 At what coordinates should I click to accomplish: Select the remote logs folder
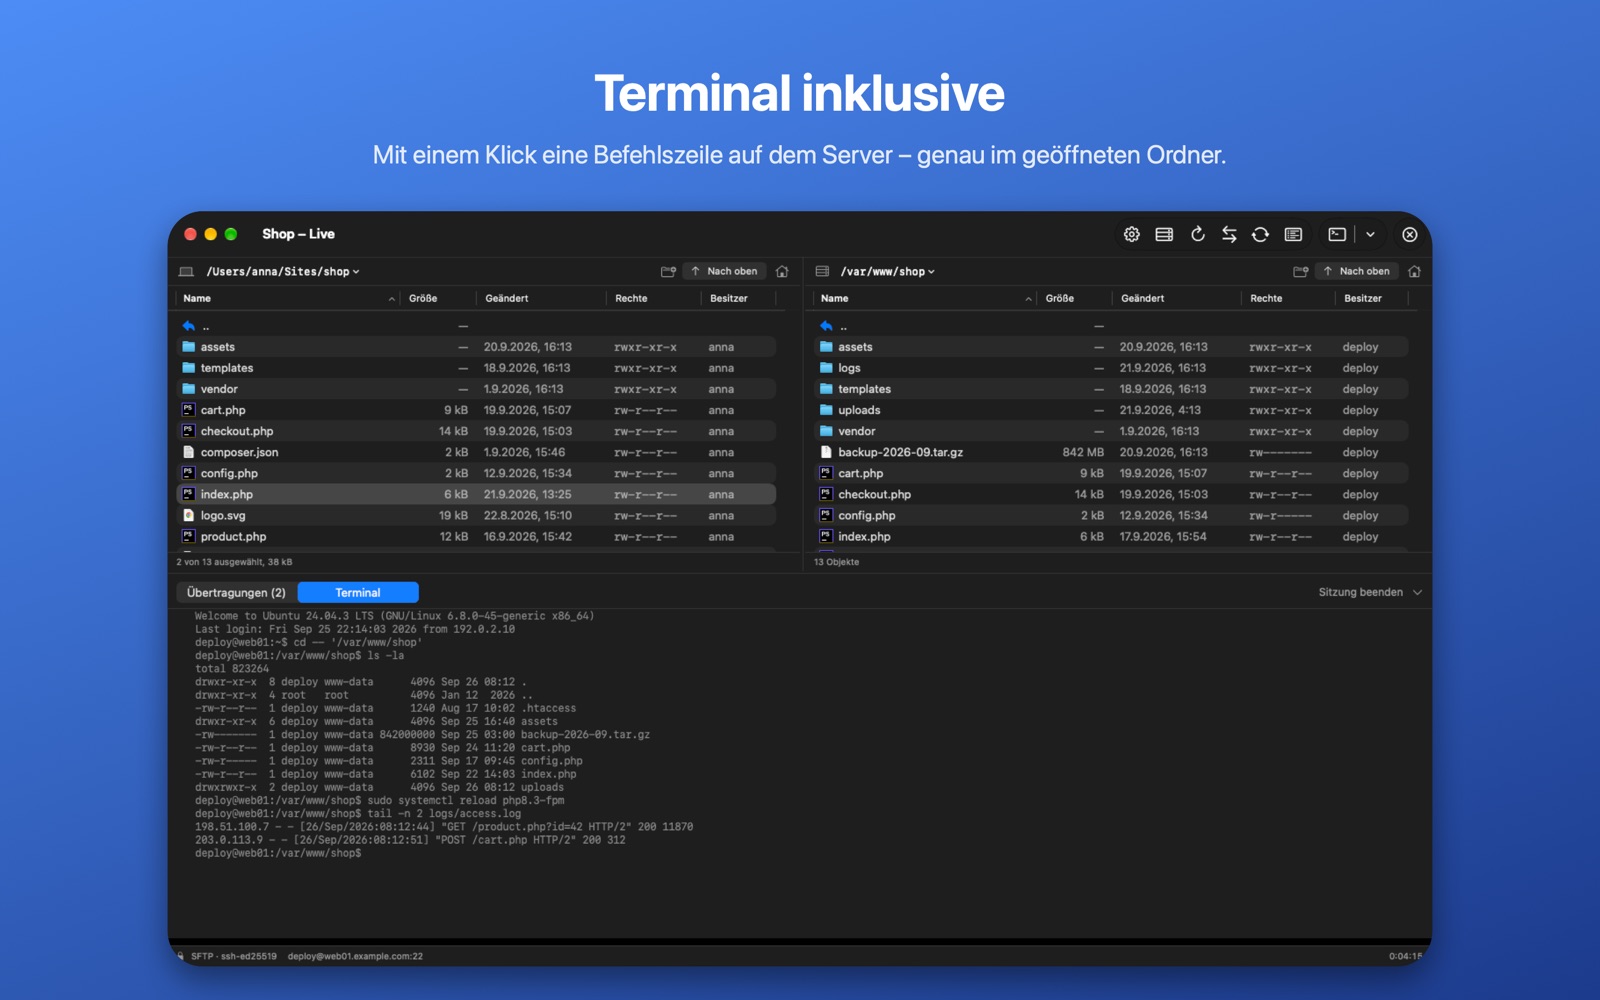point(1111,368)
